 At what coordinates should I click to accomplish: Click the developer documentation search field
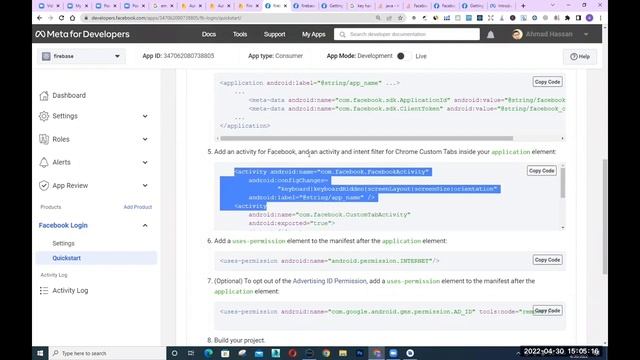(x=407, y=34)
